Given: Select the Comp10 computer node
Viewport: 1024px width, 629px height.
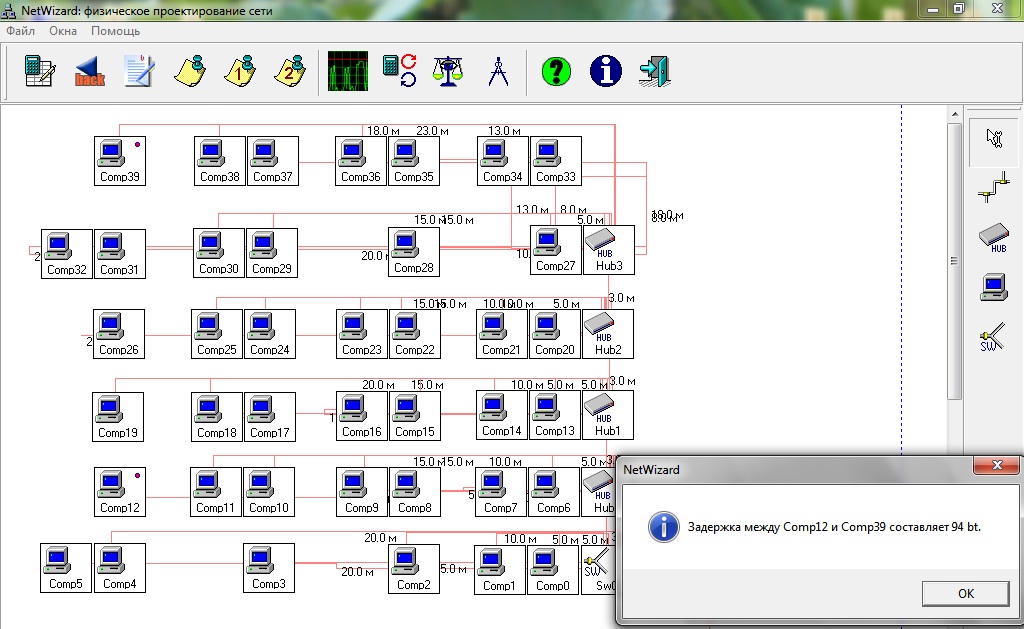Looking at the screenshot, I should 268,492.
